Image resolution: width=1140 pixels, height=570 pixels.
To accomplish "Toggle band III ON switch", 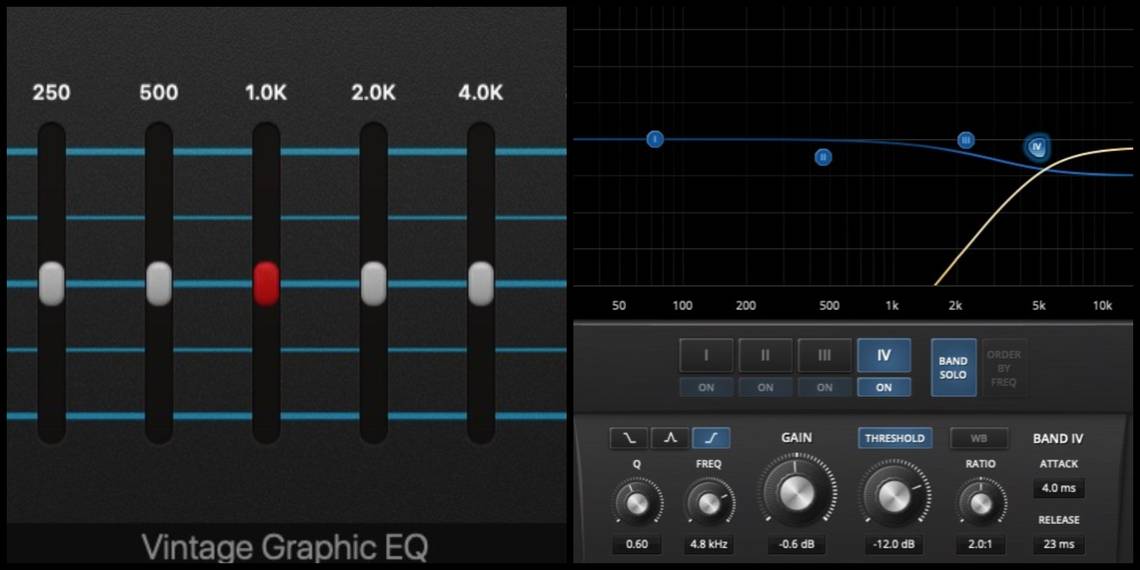I will (824, 388).
